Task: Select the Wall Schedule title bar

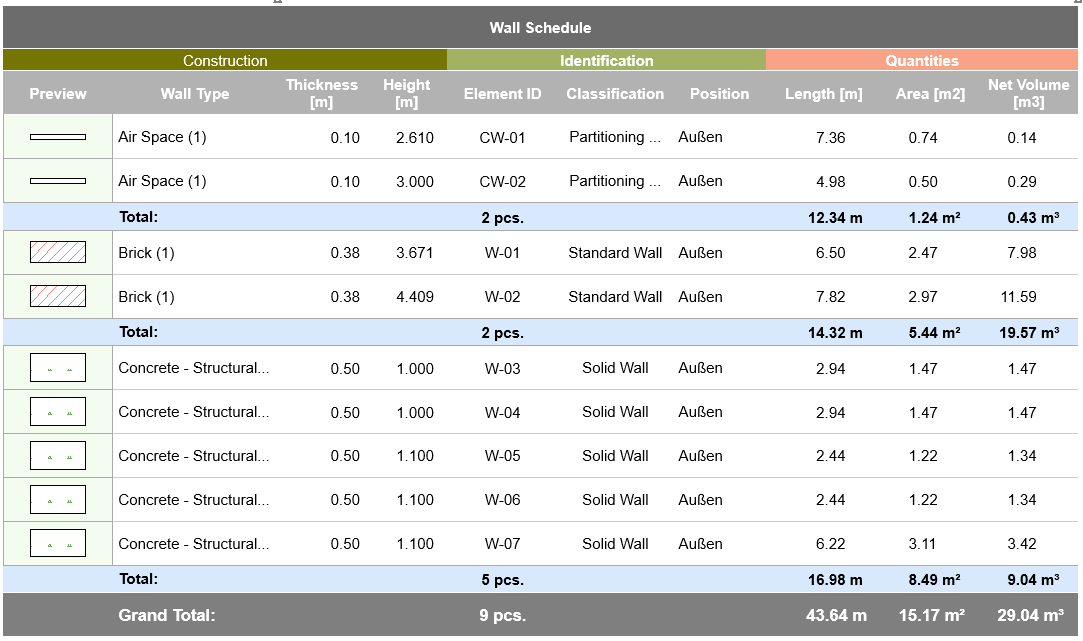Action: click(541, 28)
